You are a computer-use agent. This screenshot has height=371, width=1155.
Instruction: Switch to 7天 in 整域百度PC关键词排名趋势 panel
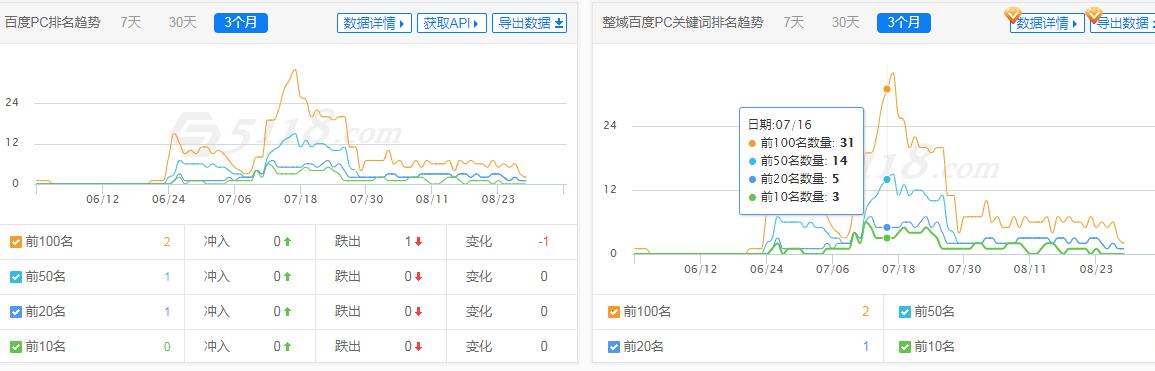pos(793,22)
